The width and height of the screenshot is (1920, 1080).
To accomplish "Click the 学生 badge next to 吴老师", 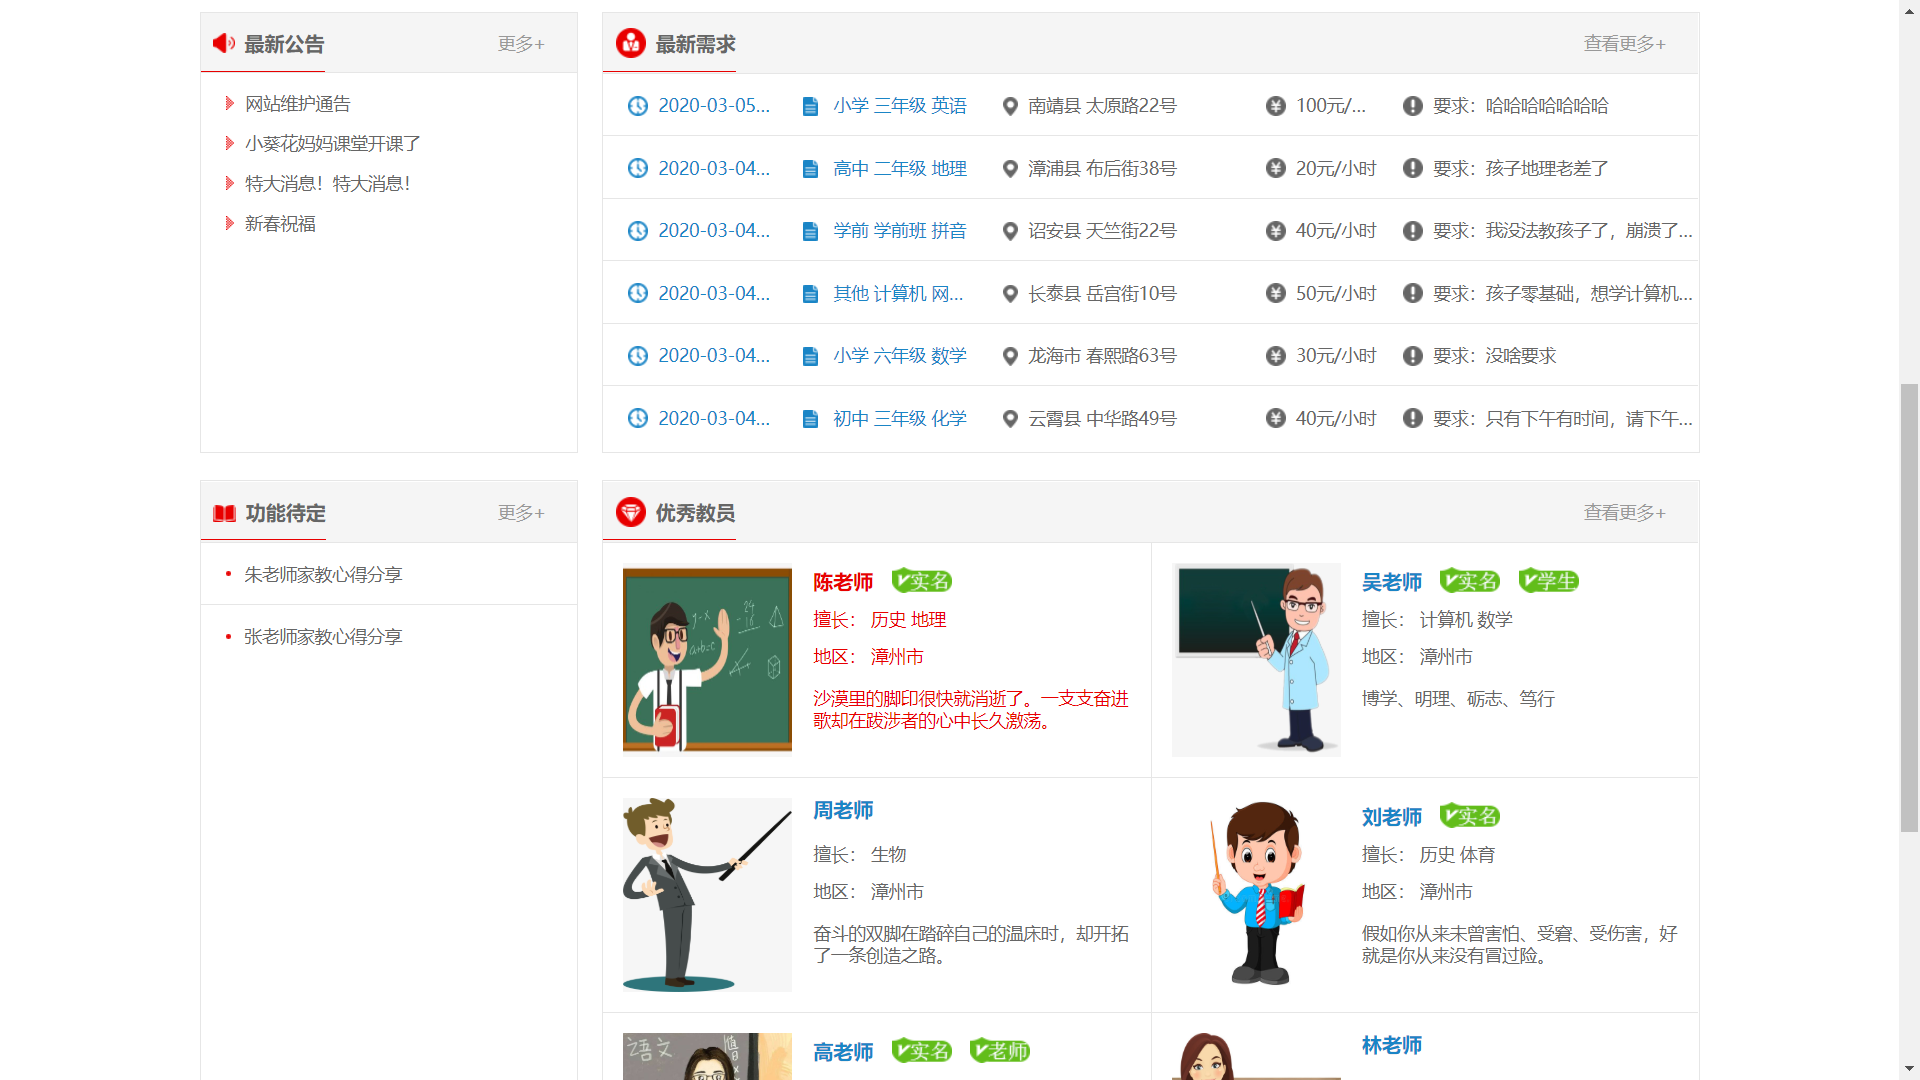I will click(x=1548, y=581).
